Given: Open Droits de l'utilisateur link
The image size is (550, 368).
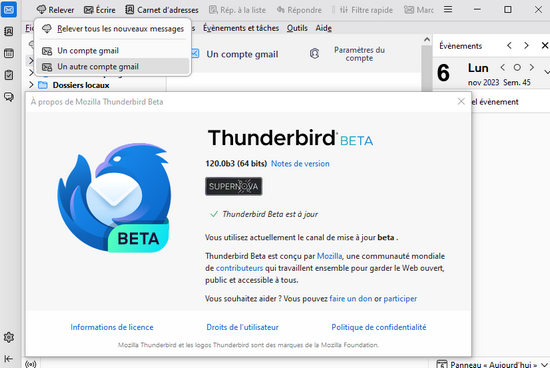Looking at the screenshot, I should (242, 327).
